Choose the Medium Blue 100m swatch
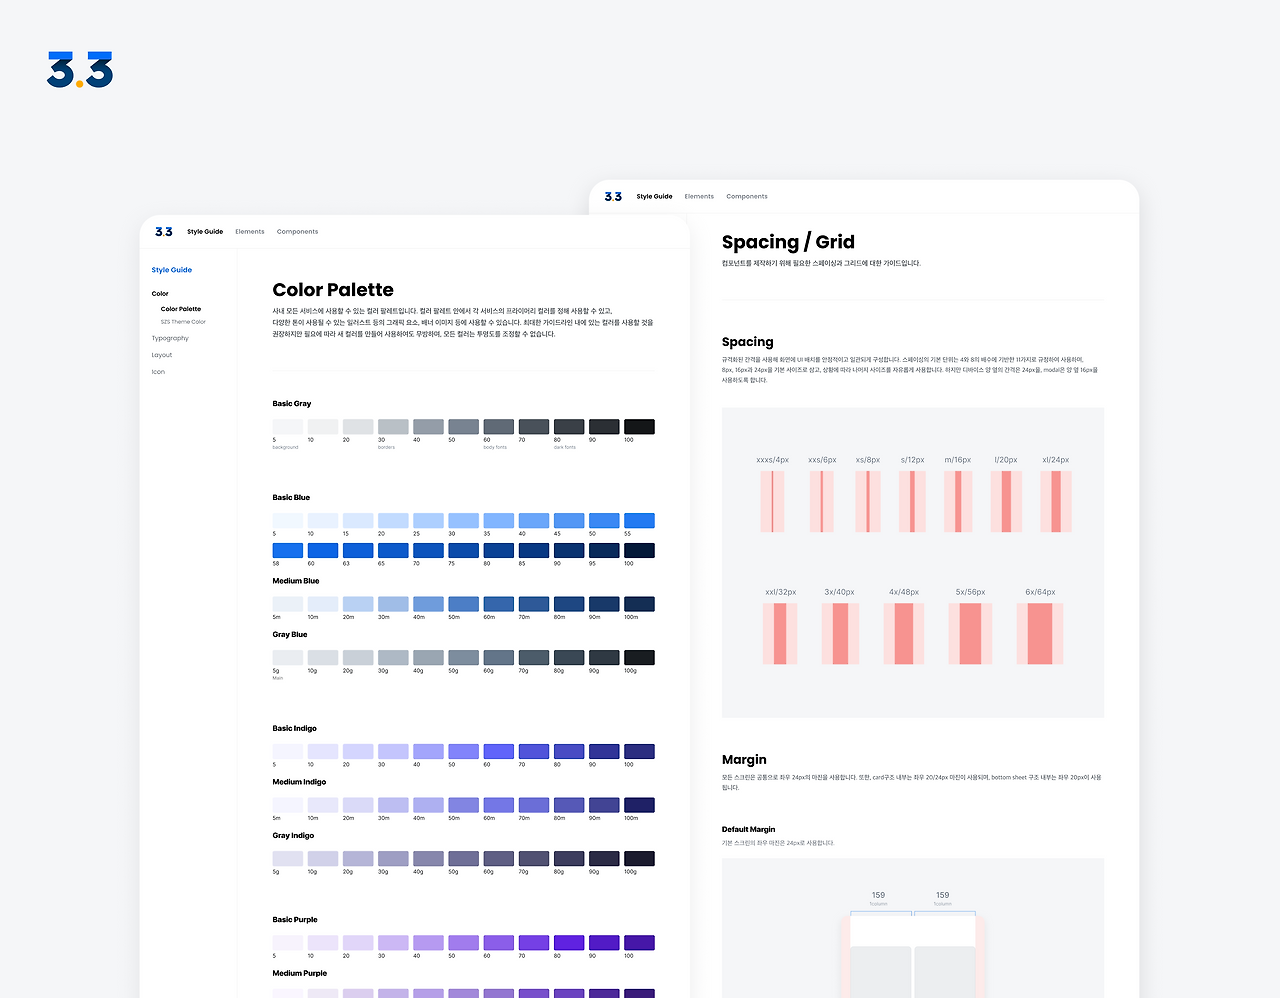This screenshot has height=998, width=1280. 639,604
